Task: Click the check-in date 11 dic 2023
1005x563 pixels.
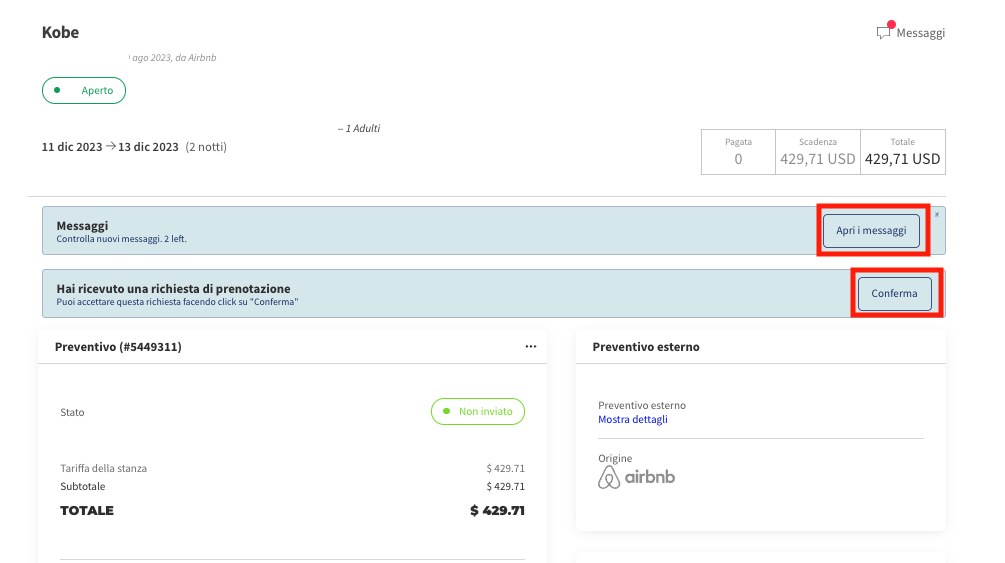Action: pyautogui.click(x=72, y=147)
